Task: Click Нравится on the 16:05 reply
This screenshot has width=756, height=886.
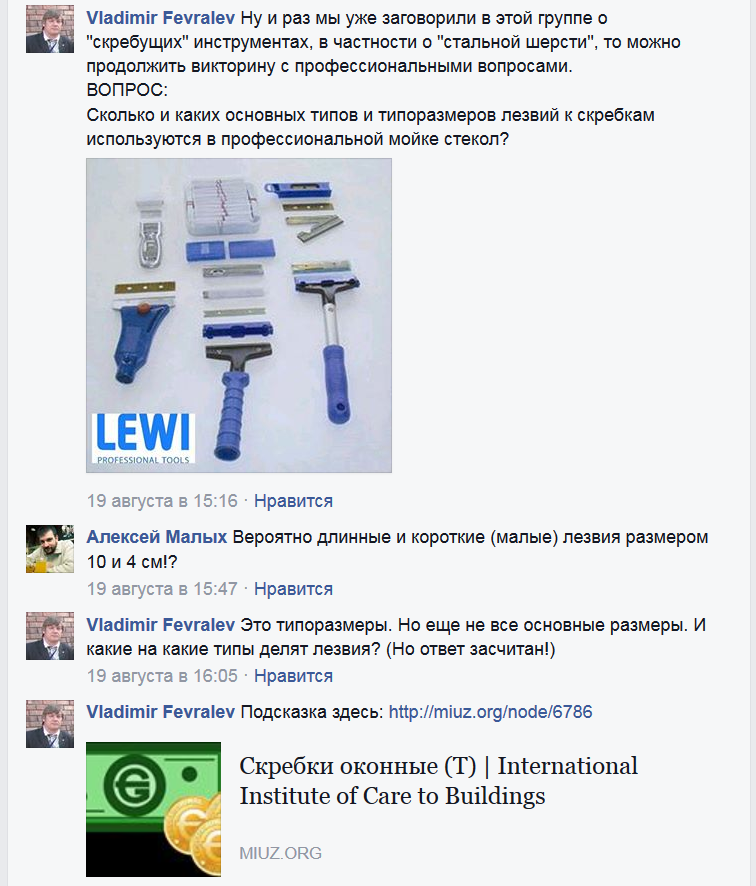Action: [x=293, y=676]
